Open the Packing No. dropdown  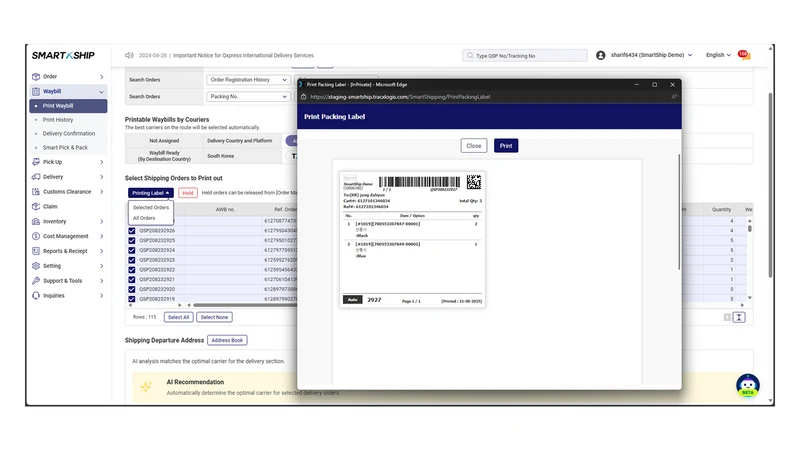[x=248, y=96]
